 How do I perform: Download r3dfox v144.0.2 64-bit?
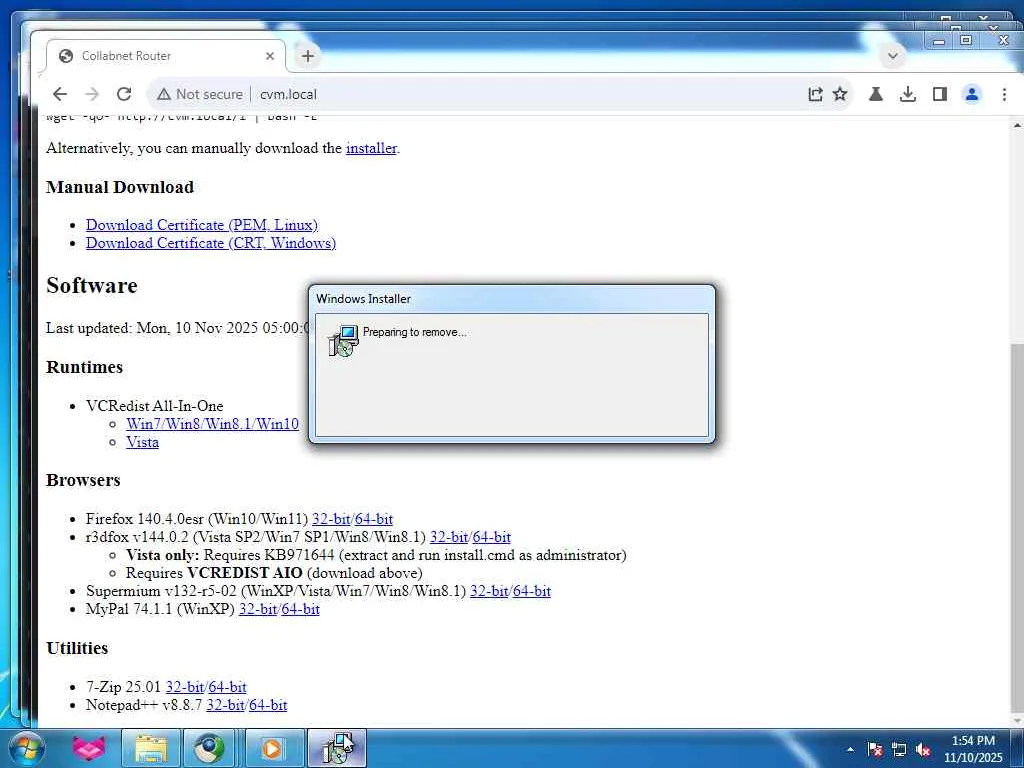(x=492, y=537)
